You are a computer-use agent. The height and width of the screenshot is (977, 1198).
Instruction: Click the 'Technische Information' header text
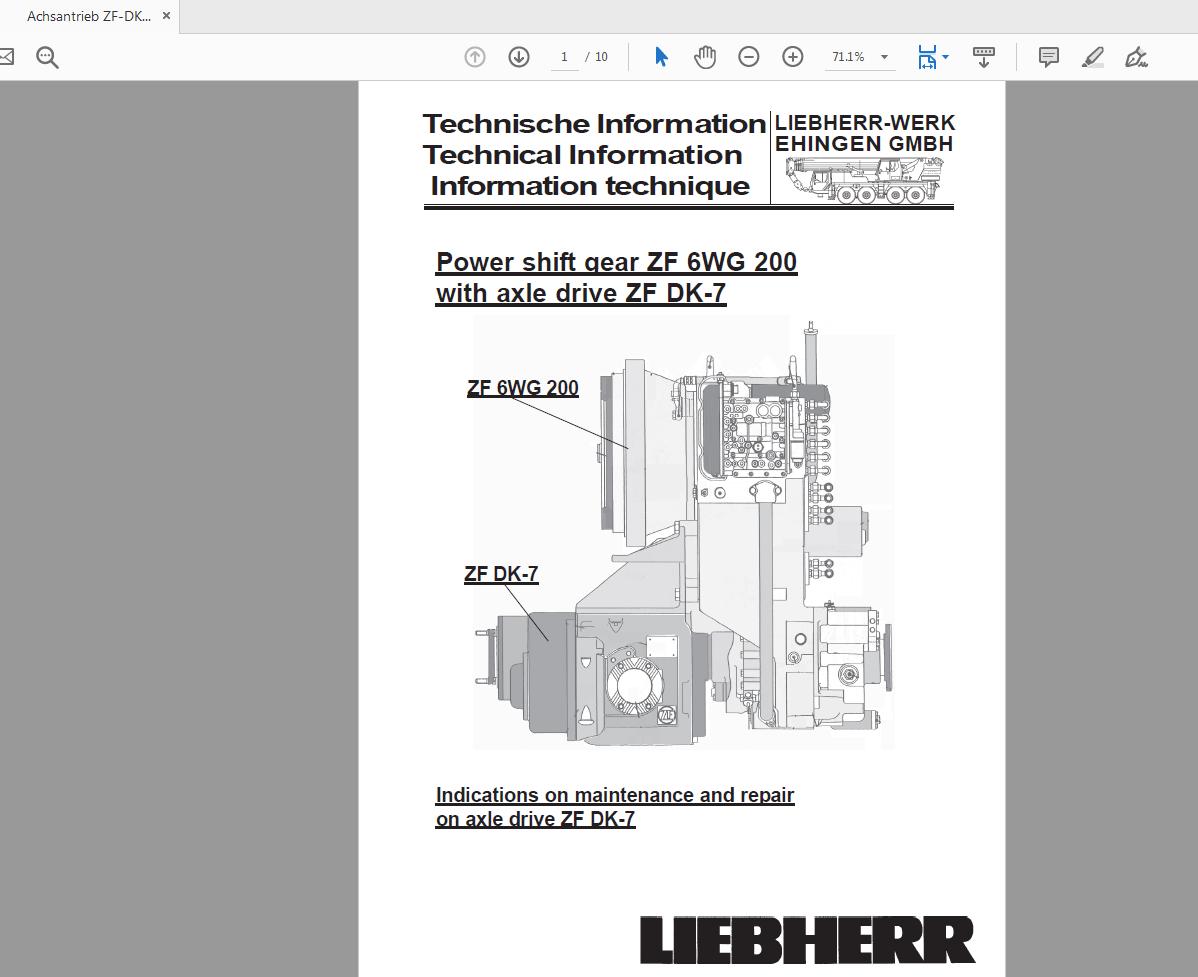tap(594, 124)
